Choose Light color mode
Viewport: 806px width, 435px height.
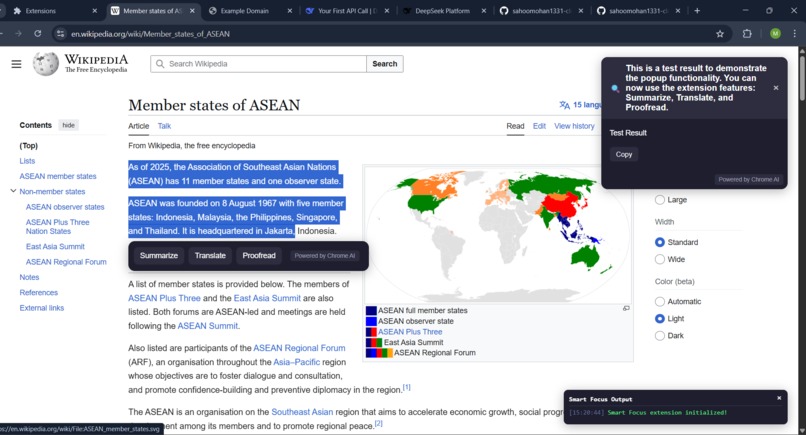(x=660, y=319)
